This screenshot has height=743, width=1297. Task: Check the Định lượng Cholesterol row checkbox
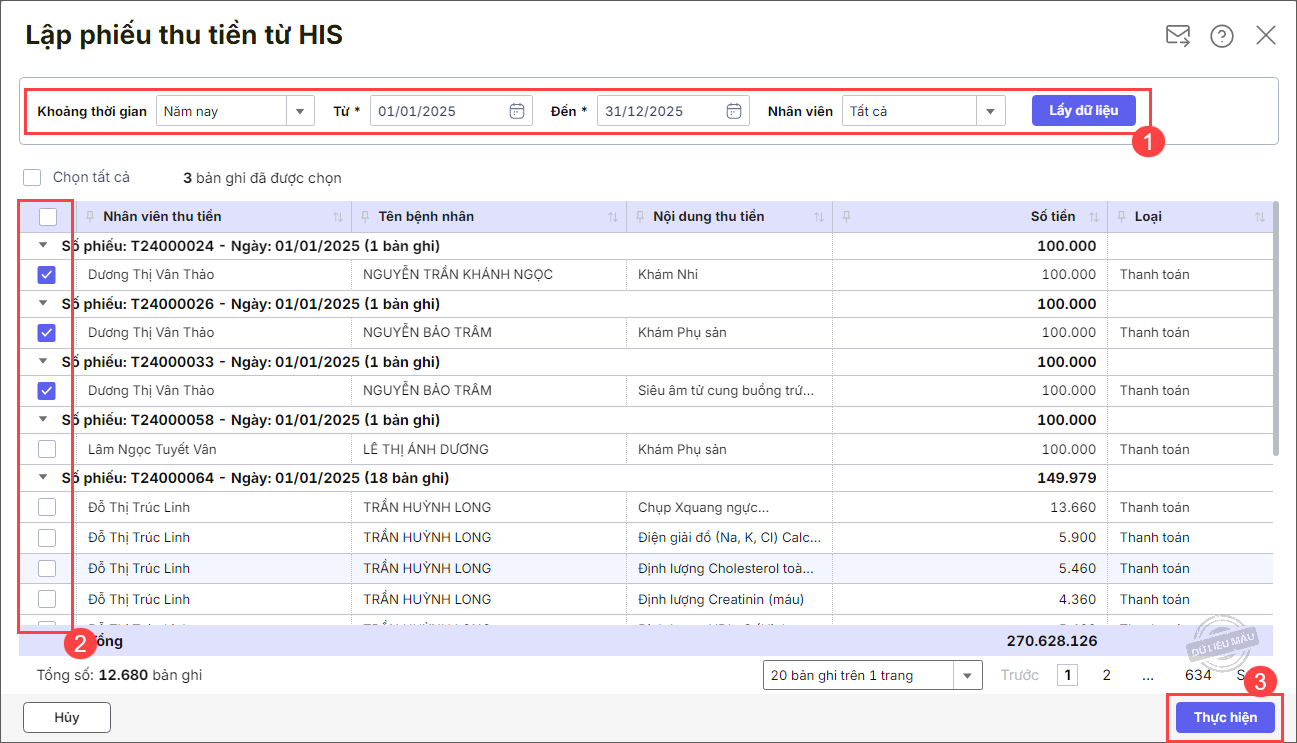coord(46,568)
